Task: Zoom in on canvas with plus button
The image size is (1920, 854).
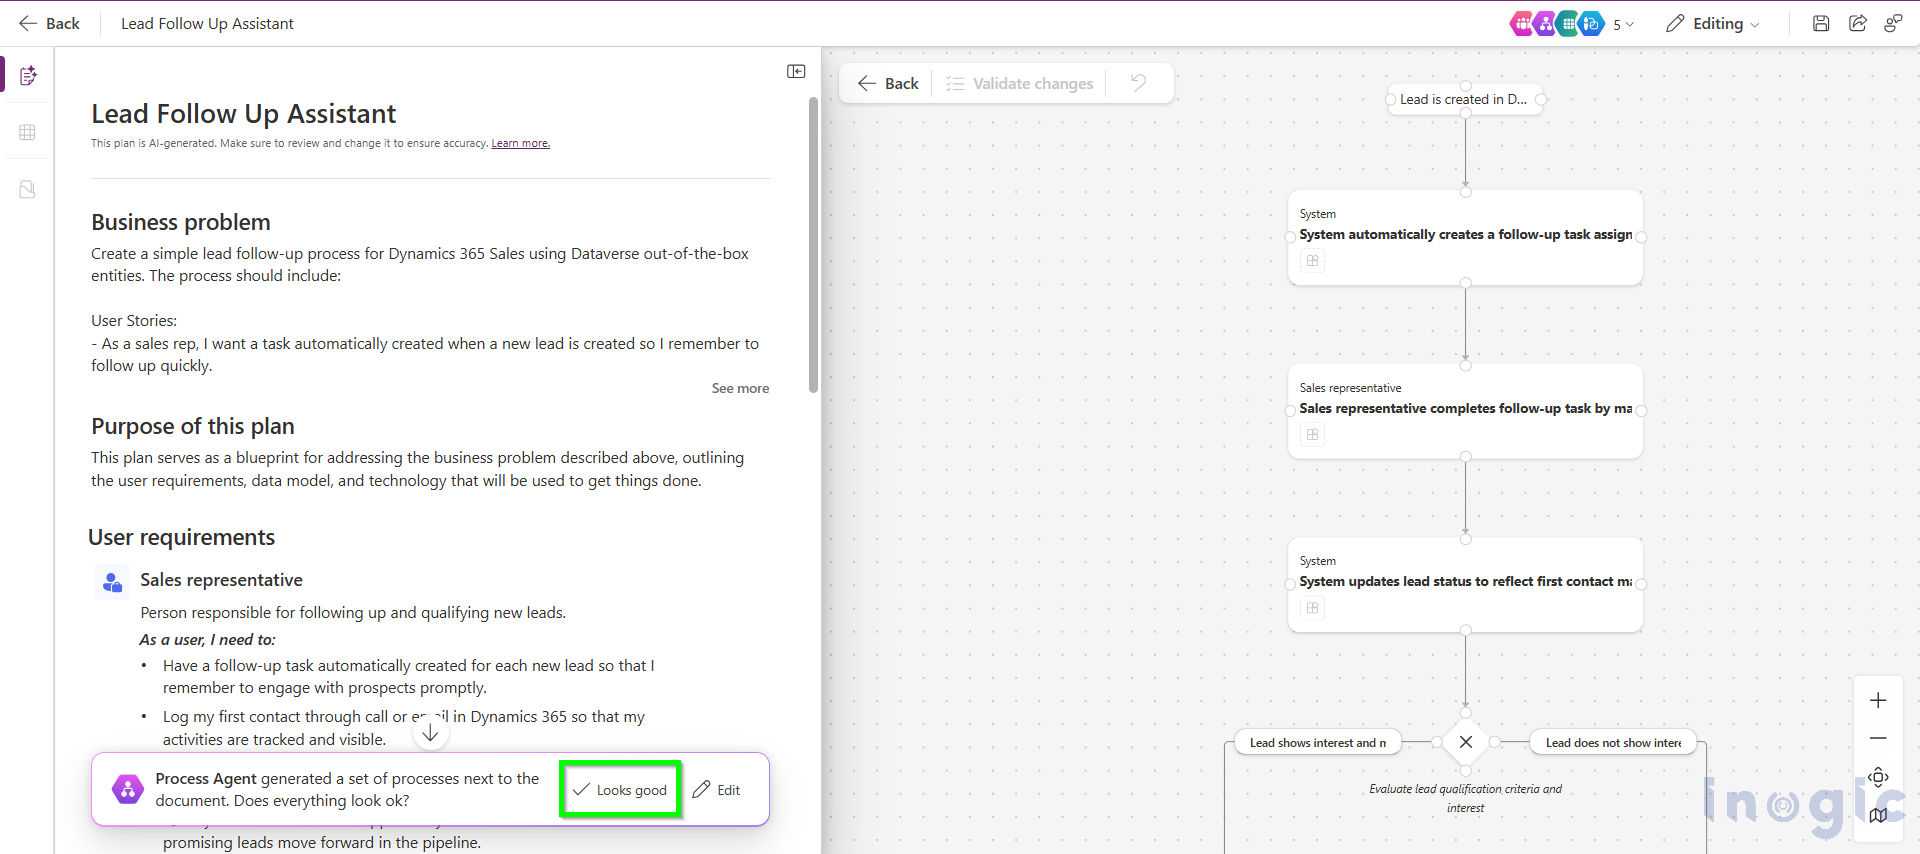Action: (1878, 700)
